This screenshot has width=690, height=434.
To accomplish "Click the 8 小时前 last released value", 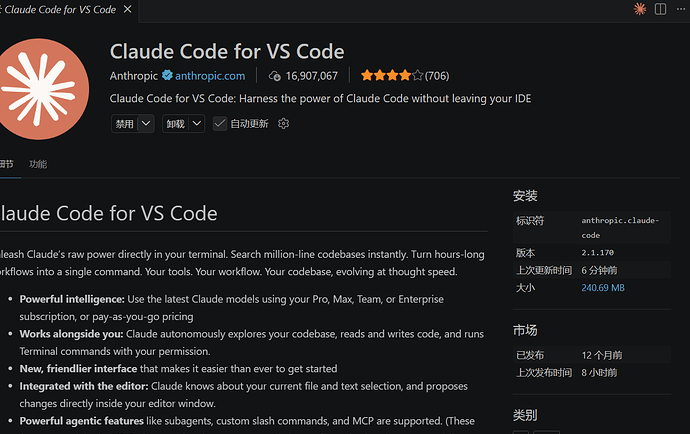I will click(x=599, y=373).
